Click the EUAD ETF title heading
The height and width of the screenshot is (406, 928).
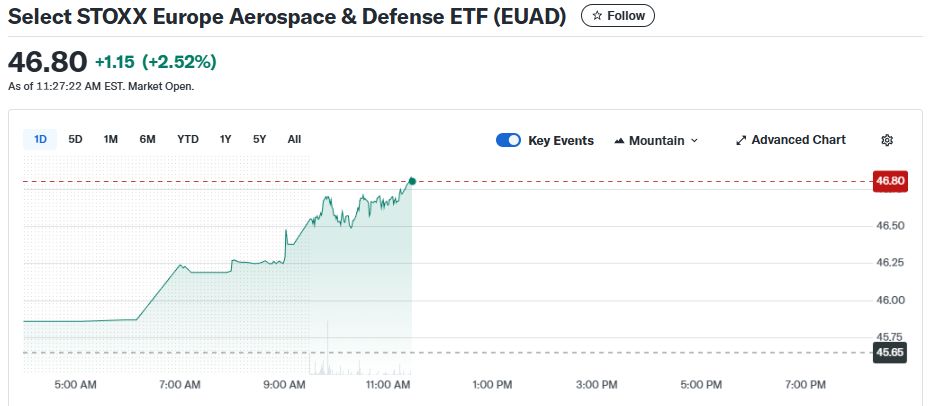pyautogui.click(x=288, y=17)
